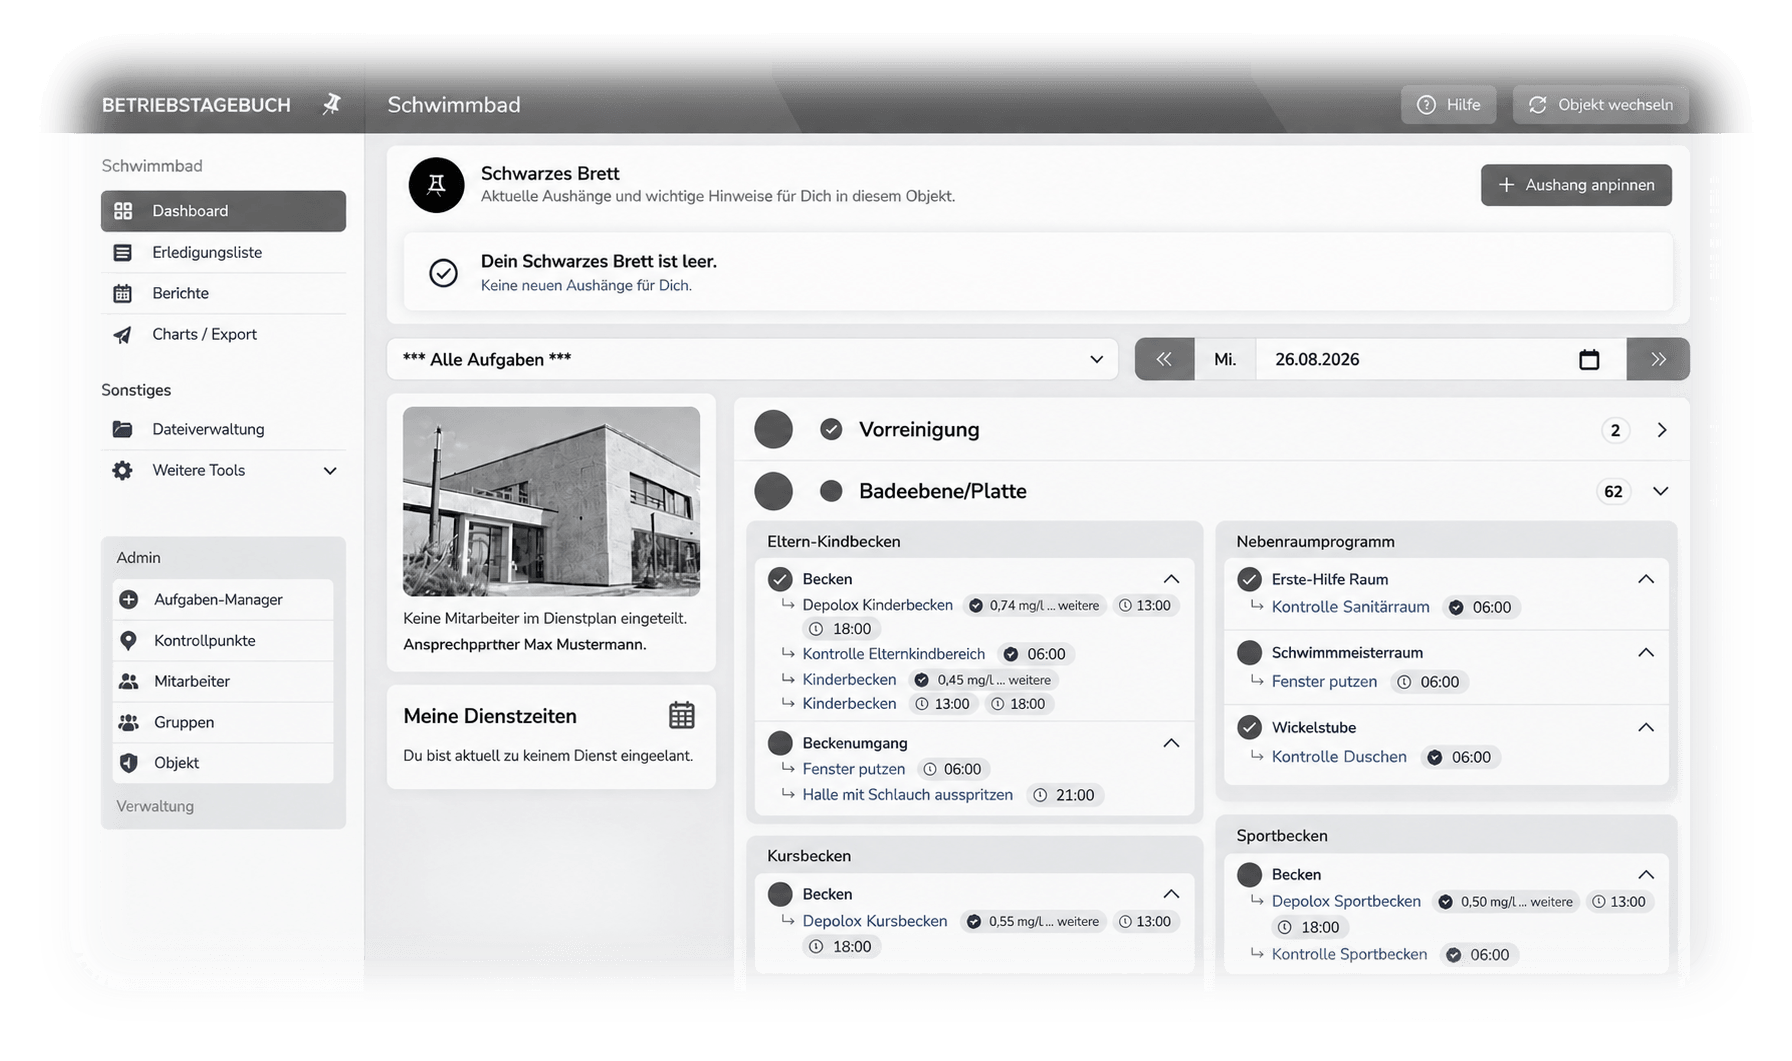
Task: Toggle the Badeebene/Platte status circle
Action: 831,491
